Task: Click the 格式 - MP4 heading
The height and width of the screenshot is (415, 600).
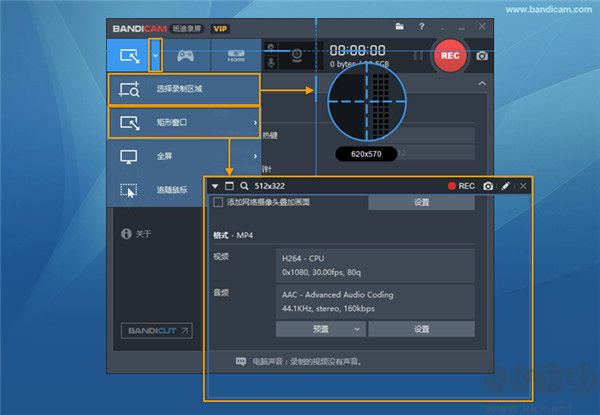Action: [x=233, y=235]
